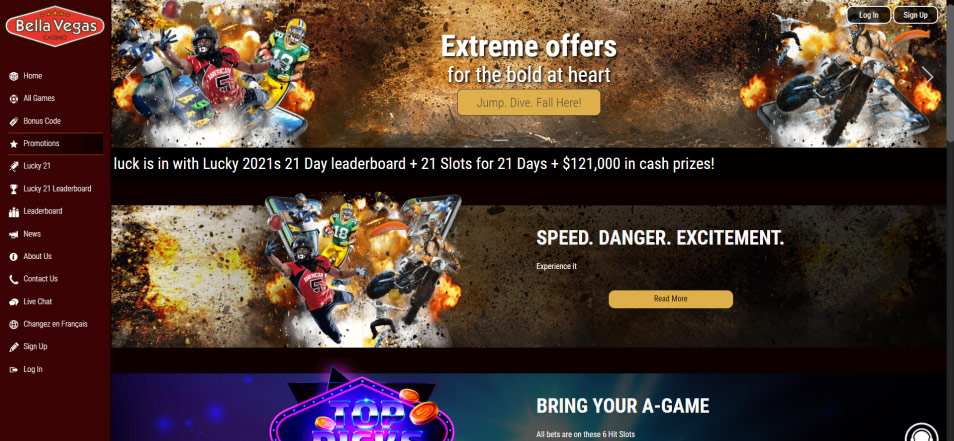Viewport: 954px width, 441px height.
Task: Advance banner with the right chevron arrow
Action: (x=928, y=75)
